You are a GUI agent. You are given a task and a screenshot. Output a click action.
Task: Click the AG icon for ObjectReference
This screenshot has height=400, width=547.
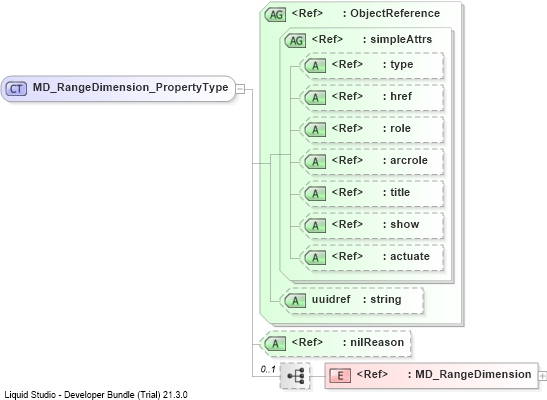pyautogui.click(x=276, y=15)
